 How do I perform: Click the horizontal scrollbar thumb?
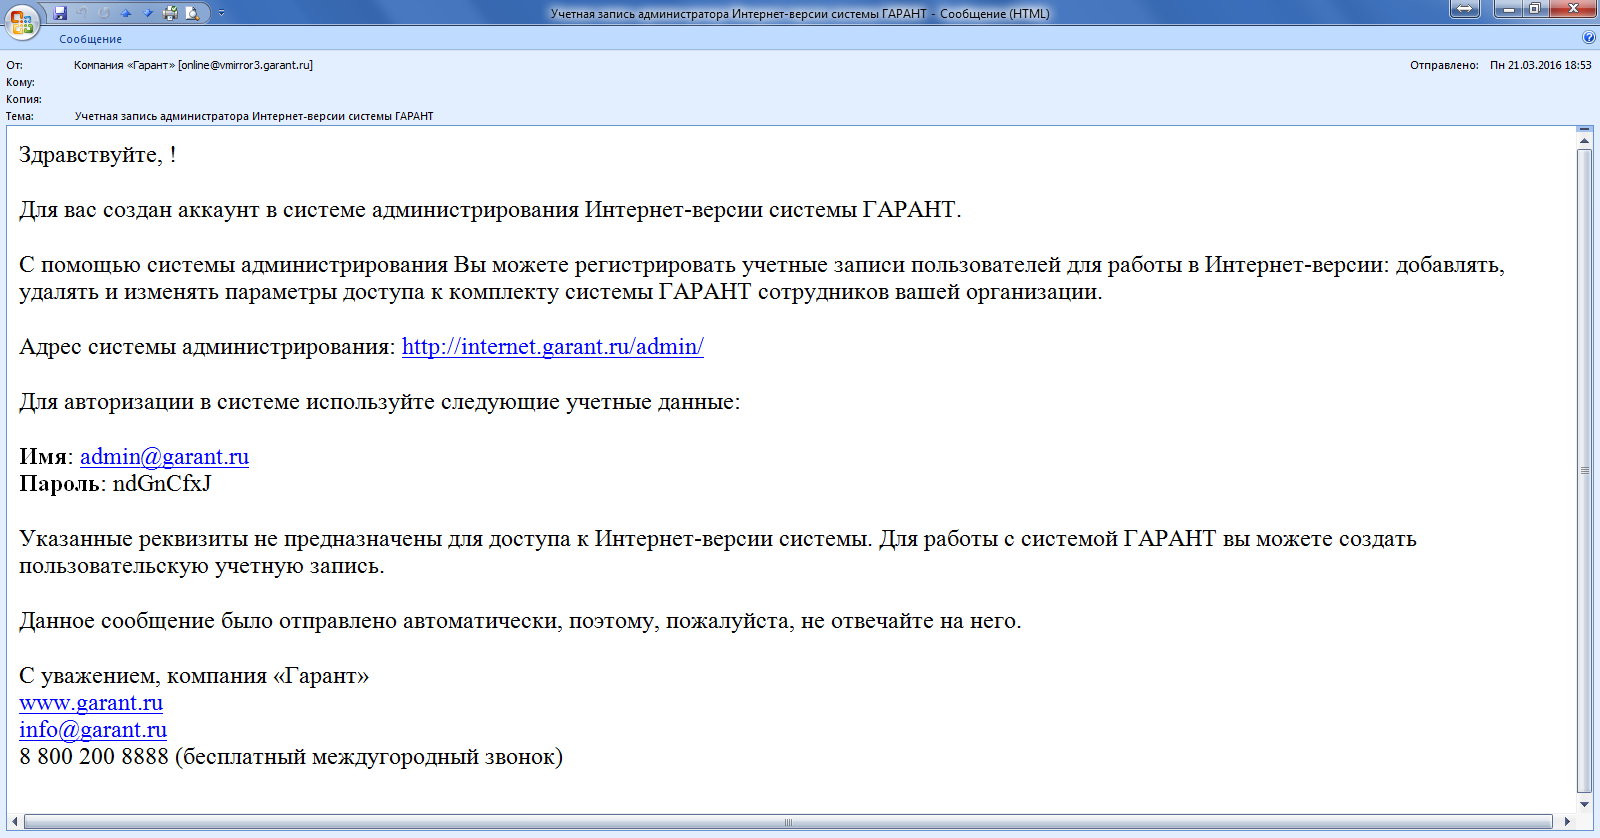pos(788,822)
